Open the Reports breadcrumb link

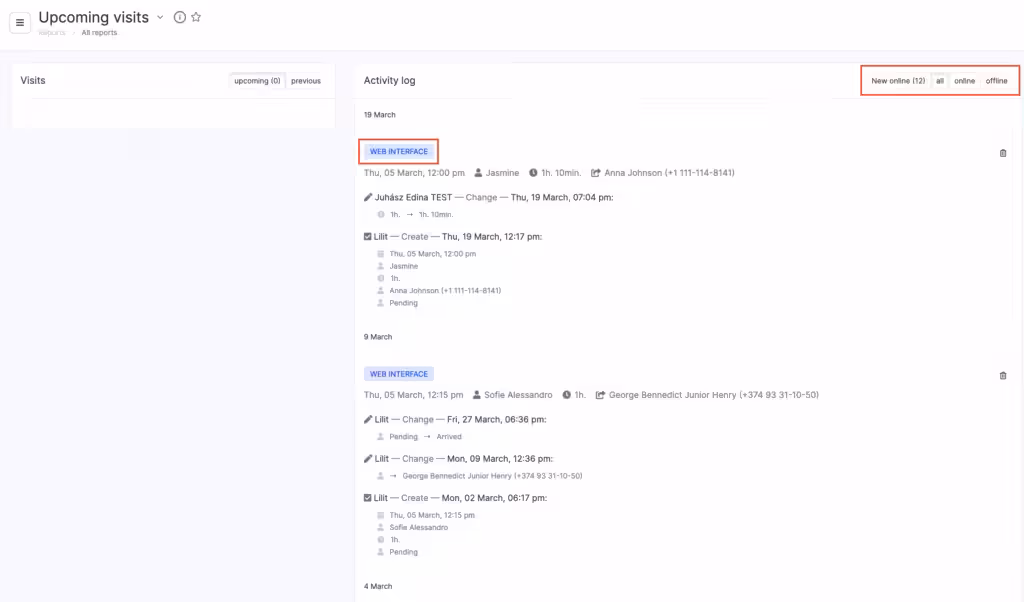click(x=52, y=33)
